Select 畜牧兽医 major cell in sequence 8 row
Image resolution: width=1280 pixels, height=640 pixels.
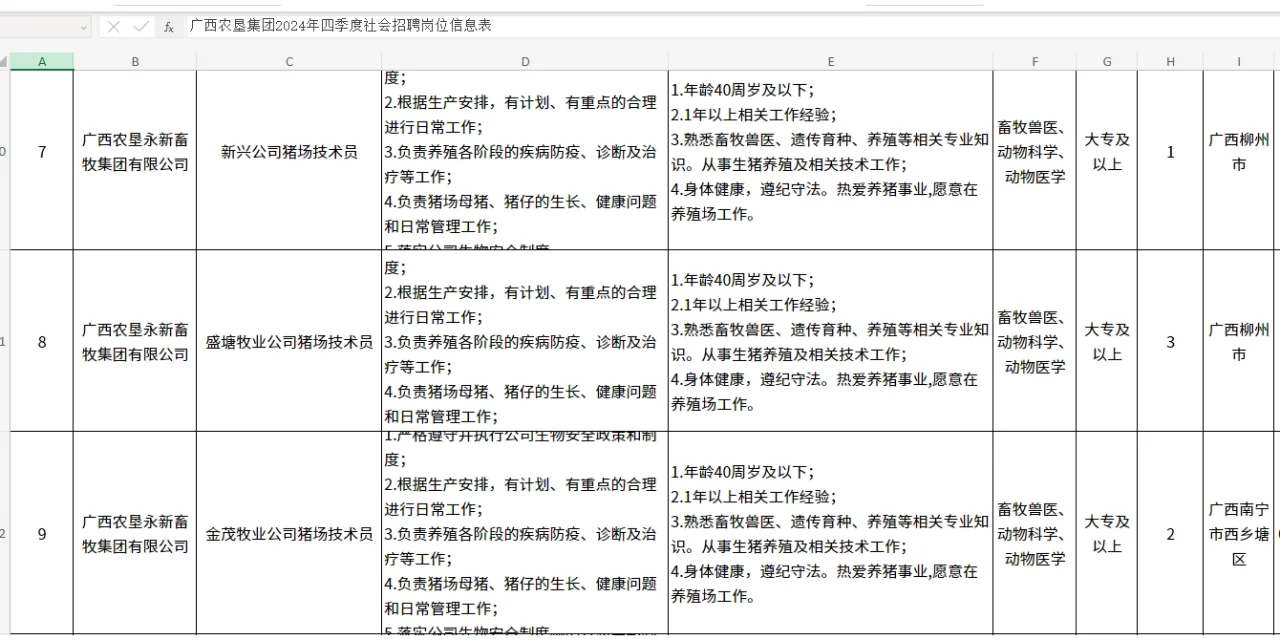pyautogui.click(x=1035, y=341)
